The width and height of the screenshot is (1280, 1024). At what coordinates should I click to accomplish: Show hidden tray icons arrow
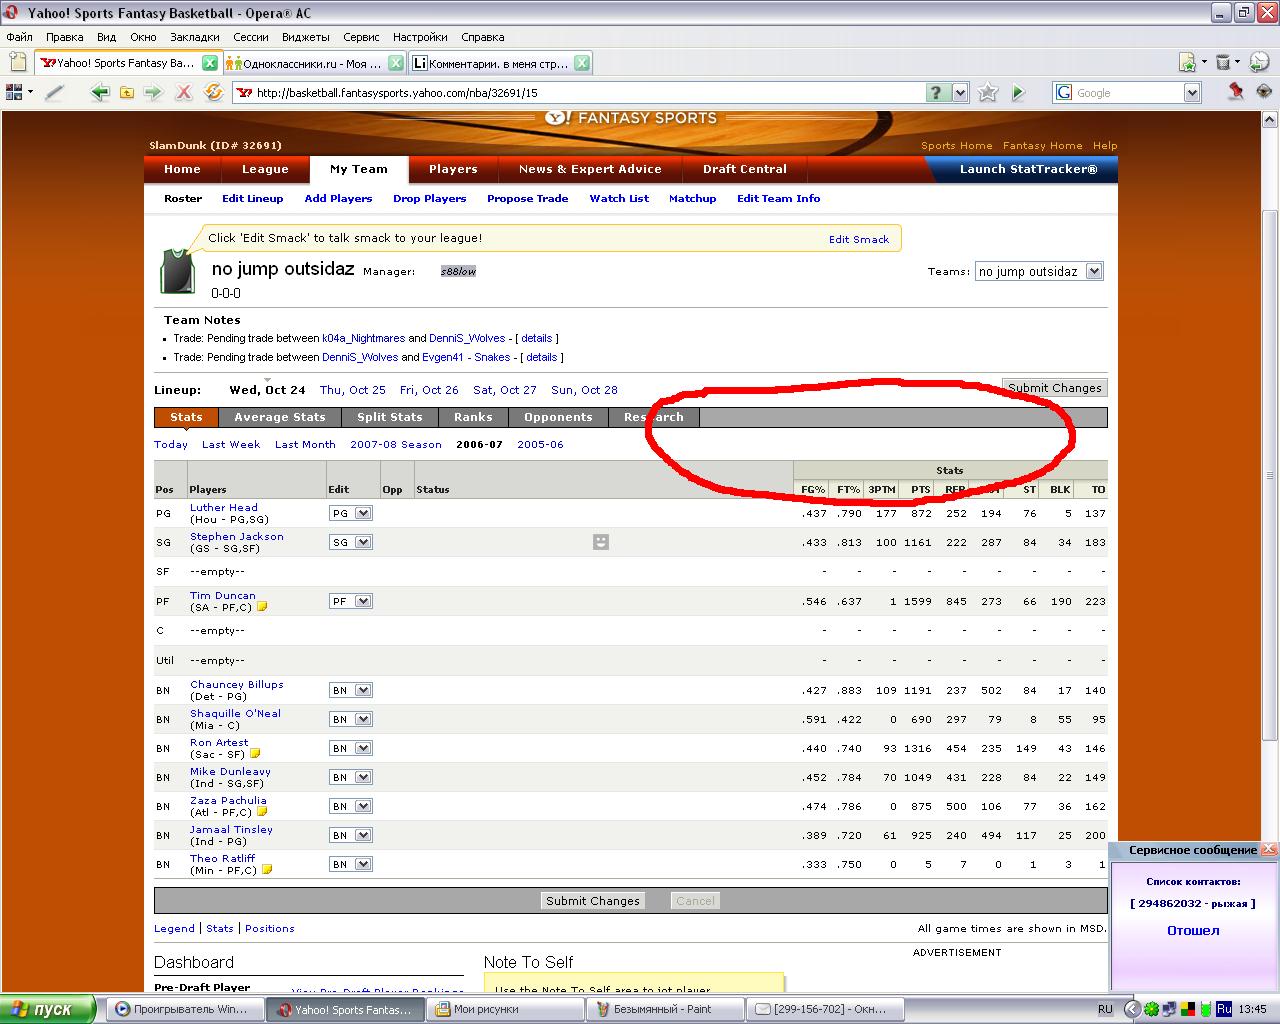[1132, 1009]
